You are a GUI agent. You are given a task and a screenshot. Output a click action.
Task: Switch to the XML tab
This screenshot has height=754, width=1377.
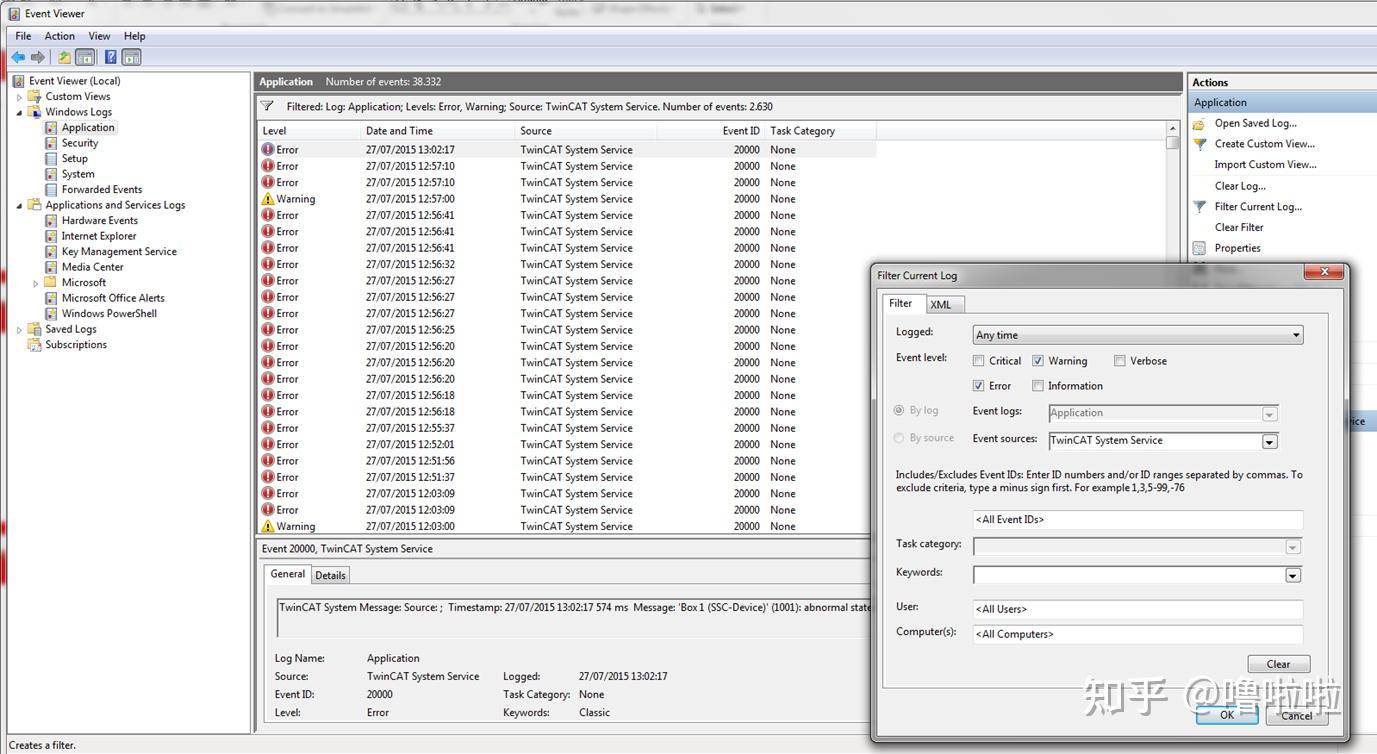(x=942, y=304)
